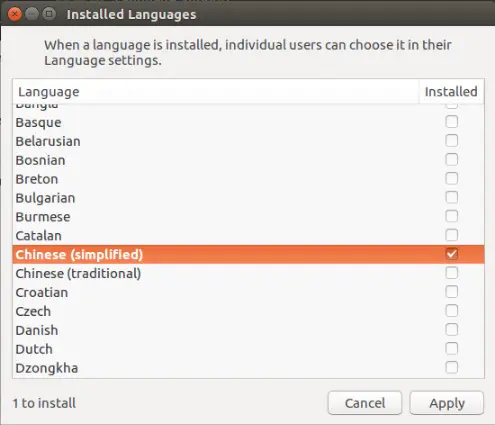Viewport: 495px width, 425px height.
Task: Sort by the Installed column header
Action: [451, 92]
